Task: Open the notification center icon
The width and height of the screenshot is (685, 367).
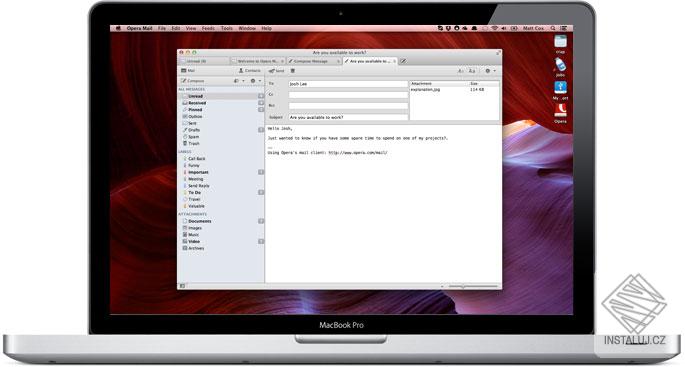Action: coord(564,28)
